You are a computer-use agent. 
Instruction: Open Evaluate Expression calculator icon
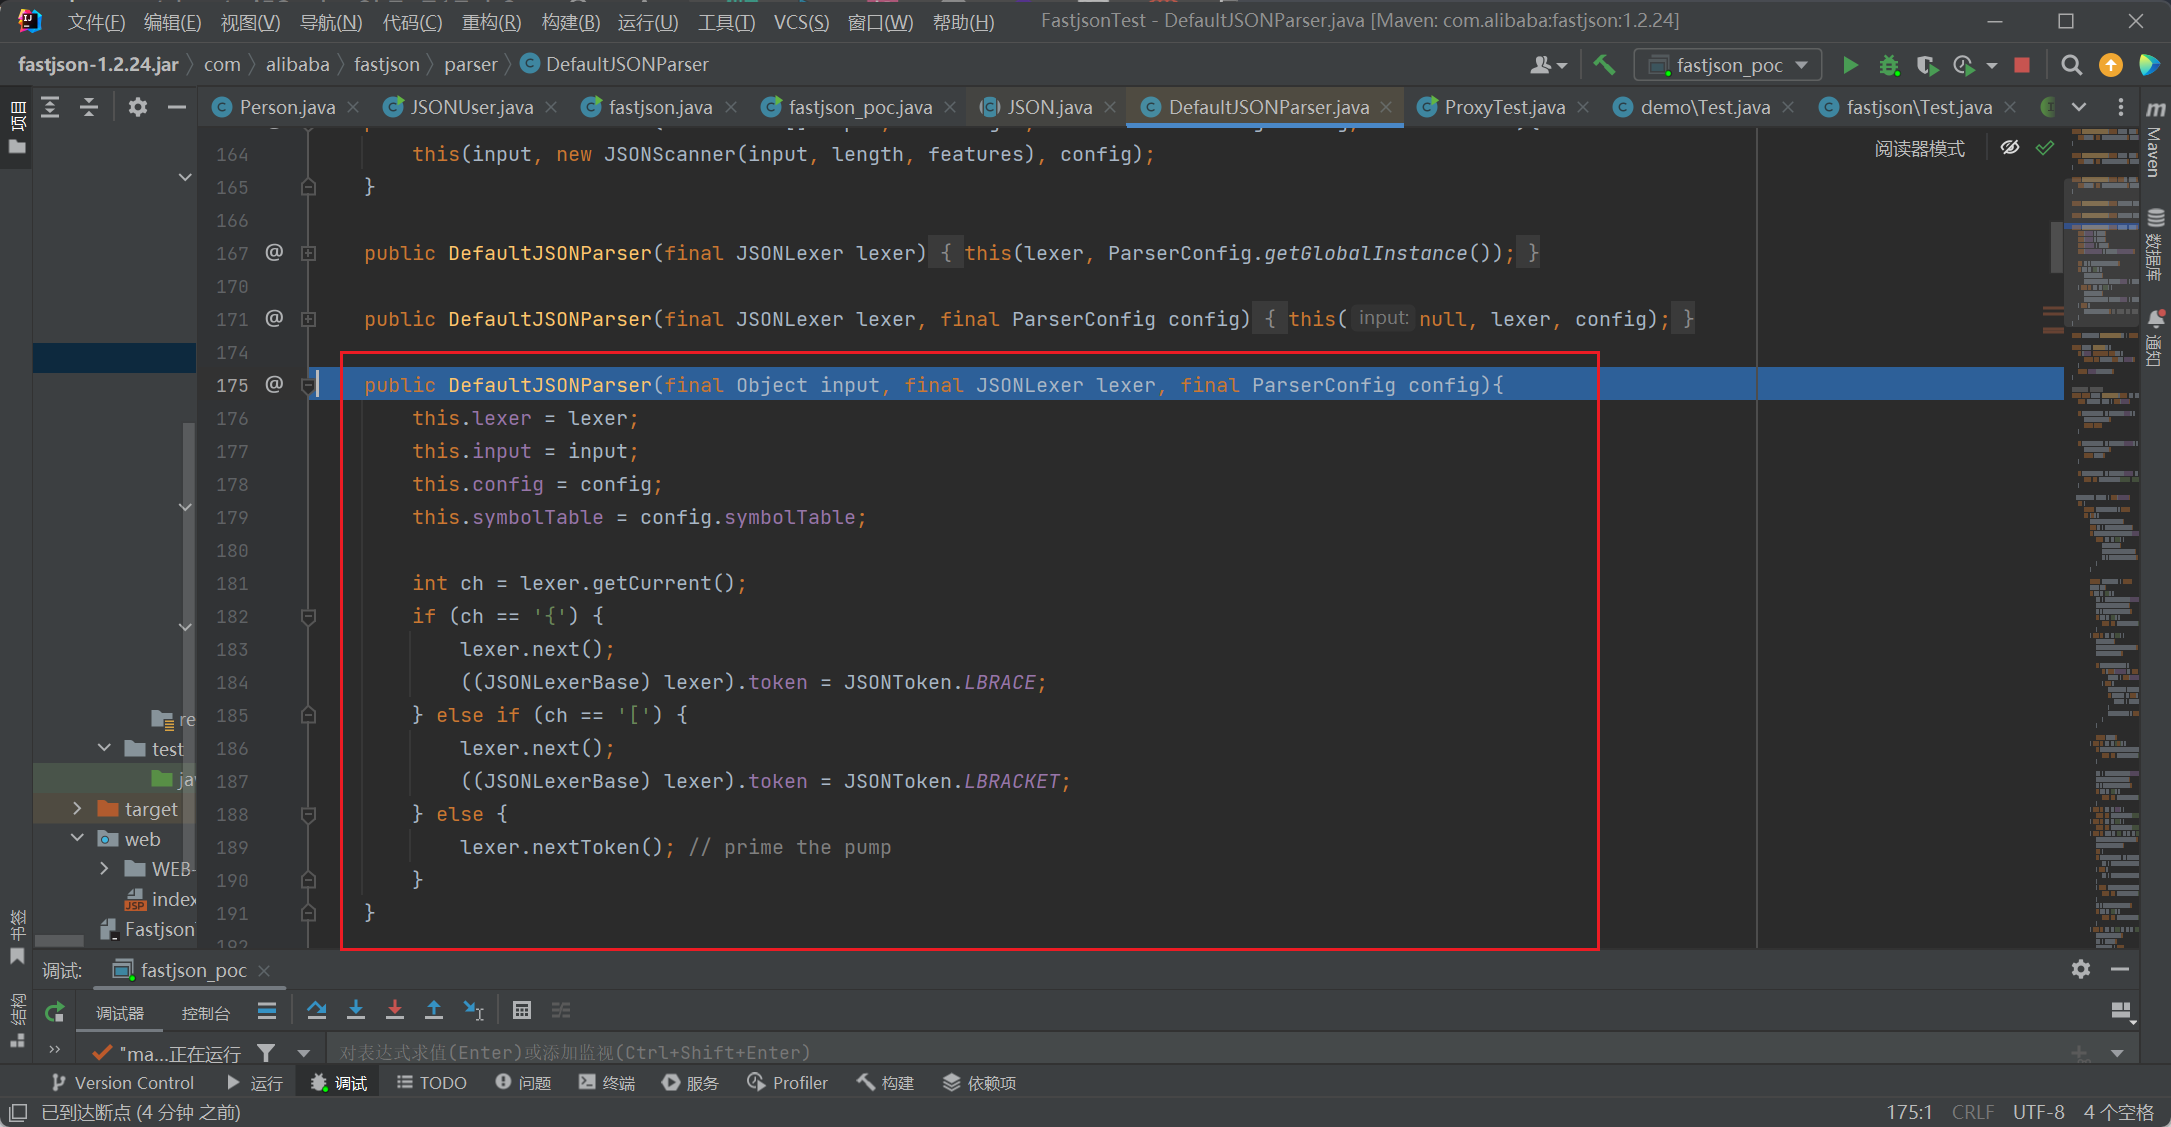[521, 1010]
